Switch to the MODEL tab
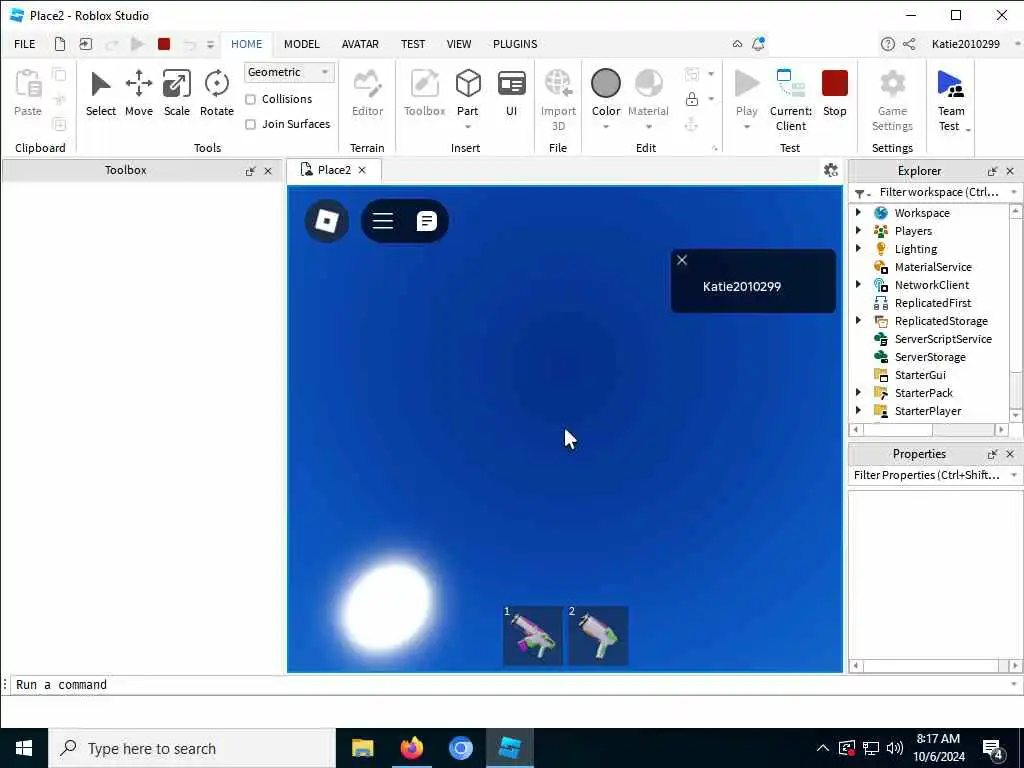 [x=301, y=44]
